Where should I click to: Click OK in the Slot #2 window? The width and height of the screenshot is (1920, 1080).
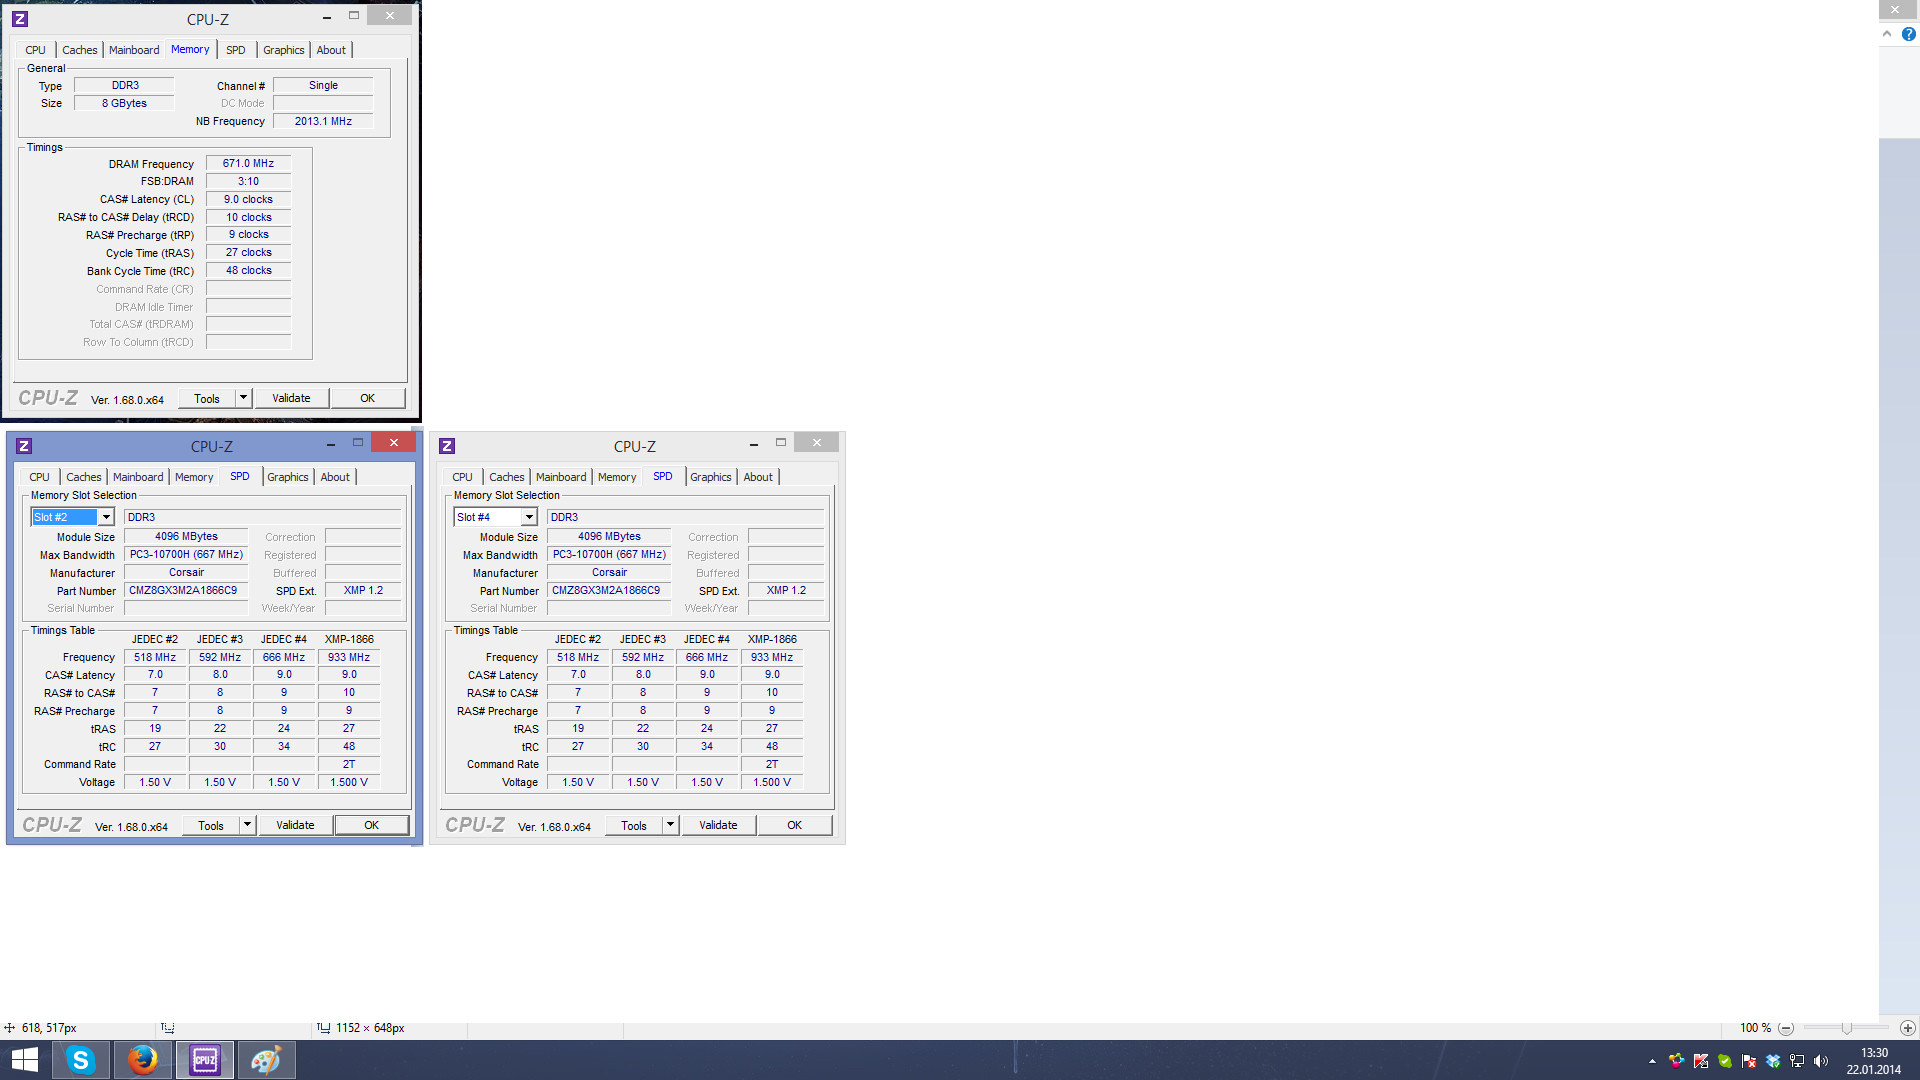tap(371, 825)
